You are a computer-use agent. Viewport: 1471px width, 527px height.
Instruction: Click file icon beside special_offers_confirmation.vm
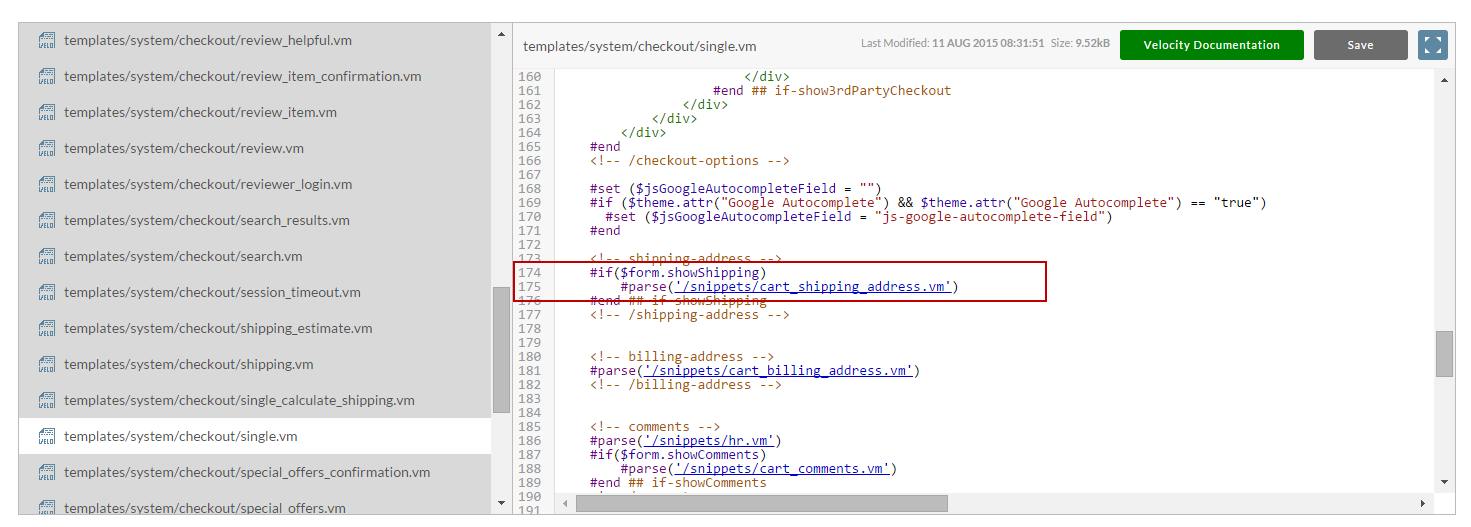tap(46, 473)
